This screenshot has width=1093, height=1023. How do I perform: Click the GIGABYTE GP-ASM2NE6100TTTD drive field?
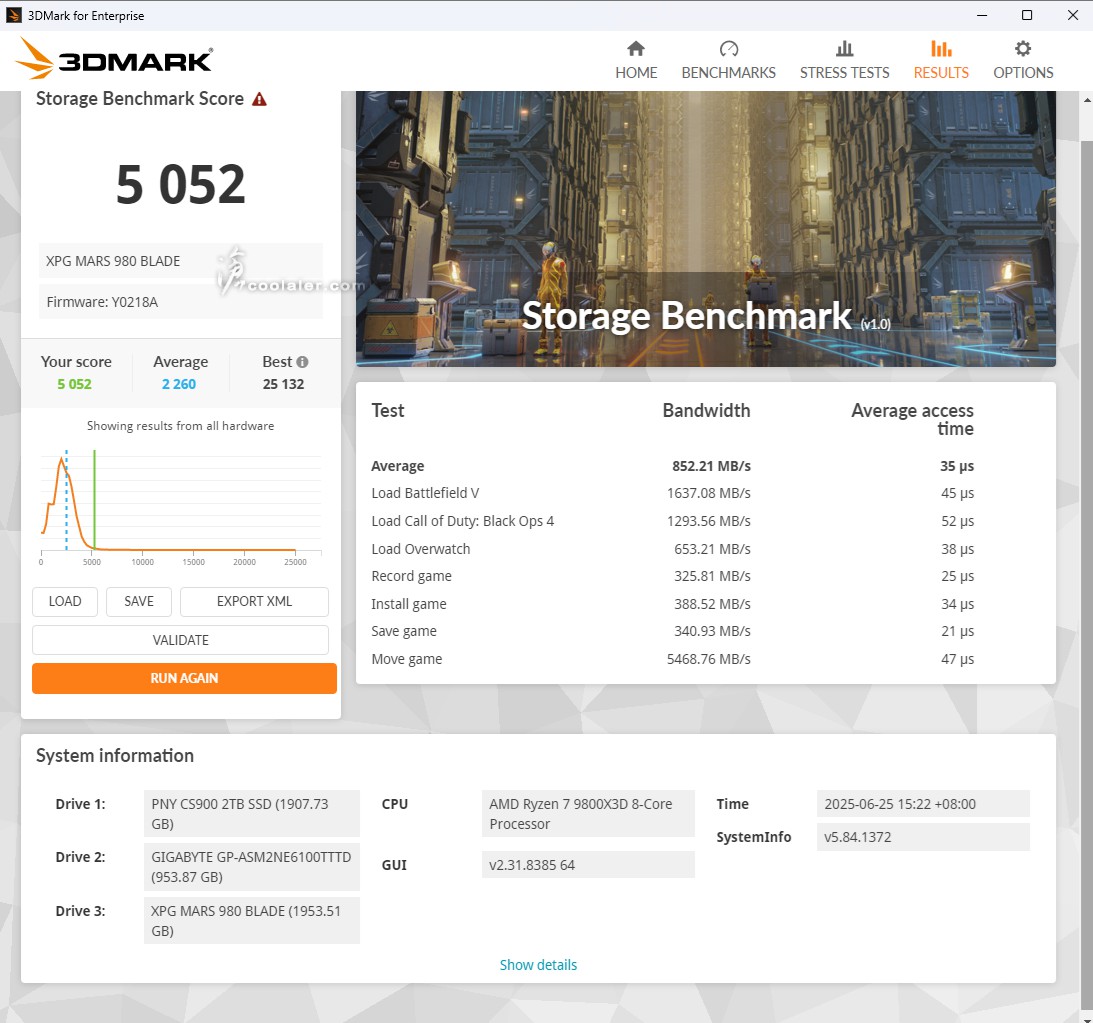252,867
